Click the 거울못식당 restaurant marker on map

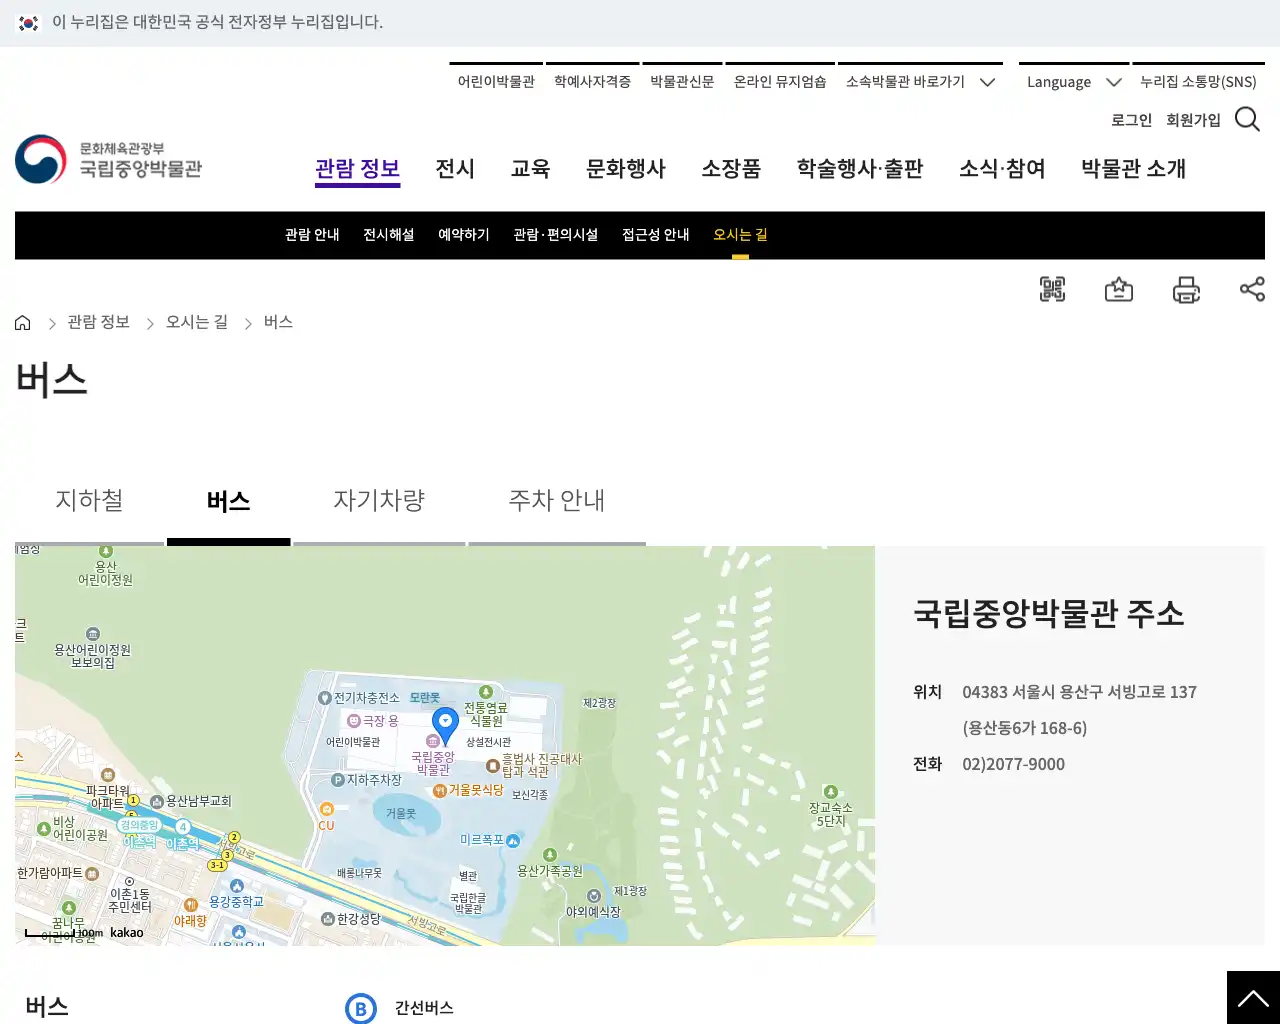(439, 790)
